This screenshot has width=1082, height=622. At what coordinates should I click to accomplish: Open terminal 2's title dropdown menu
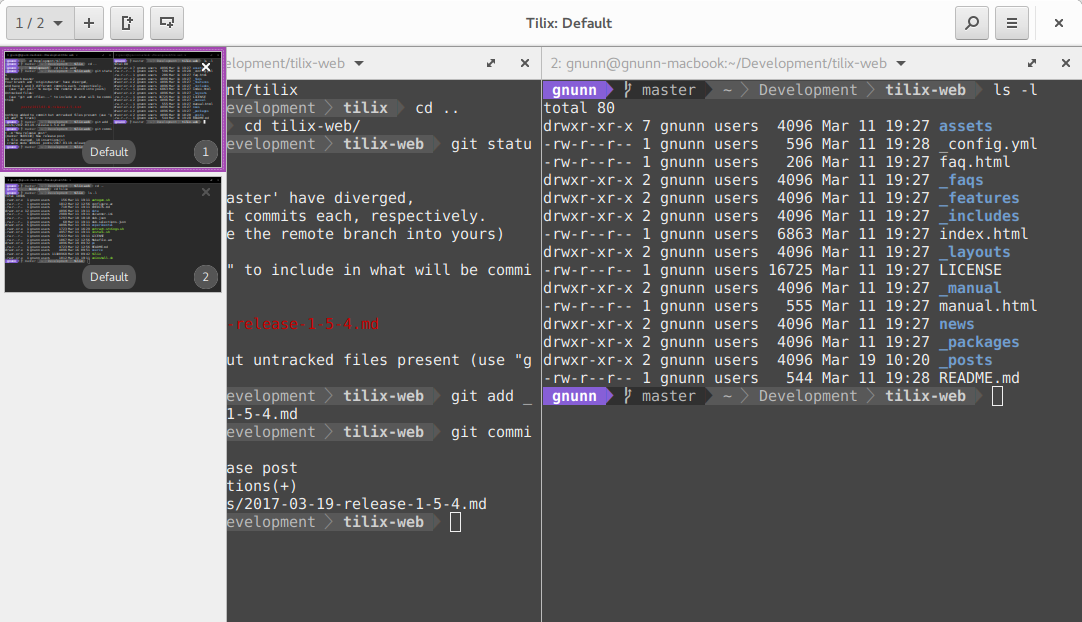point(899,62)
